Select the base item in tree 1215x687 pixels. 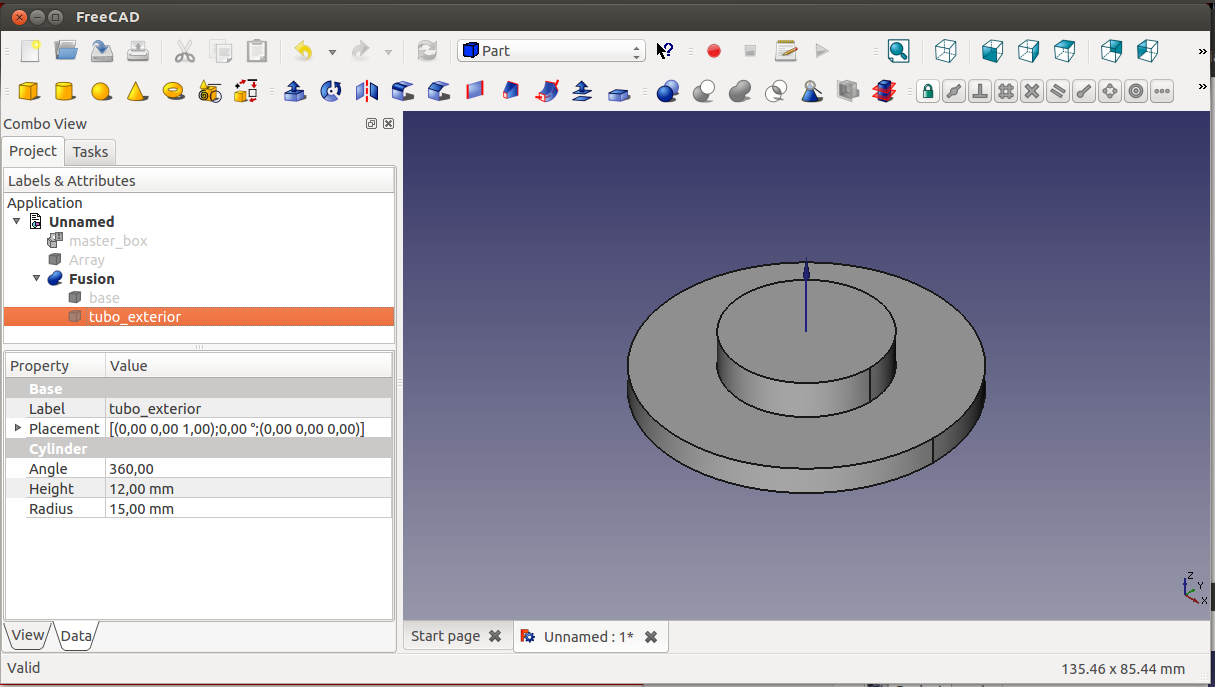point(103,298)
